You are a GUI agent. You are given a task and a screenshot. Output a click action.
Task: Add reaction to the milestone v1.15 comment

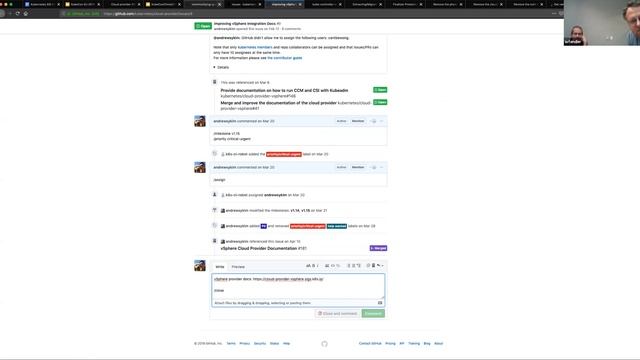point(373,121)
